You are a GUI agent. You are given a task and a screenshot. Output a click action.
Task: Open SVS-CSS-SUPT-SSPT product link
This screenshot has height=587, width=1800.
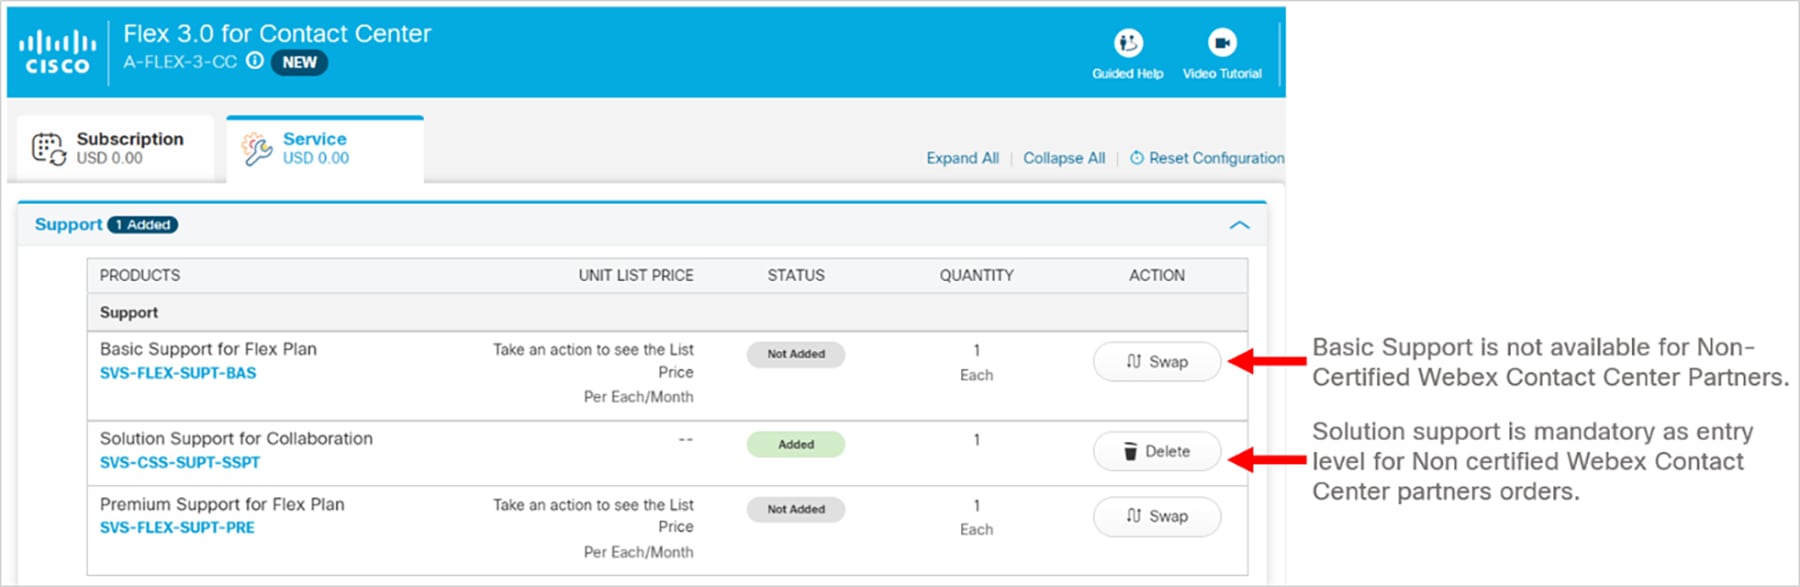[x=180, y=462]
